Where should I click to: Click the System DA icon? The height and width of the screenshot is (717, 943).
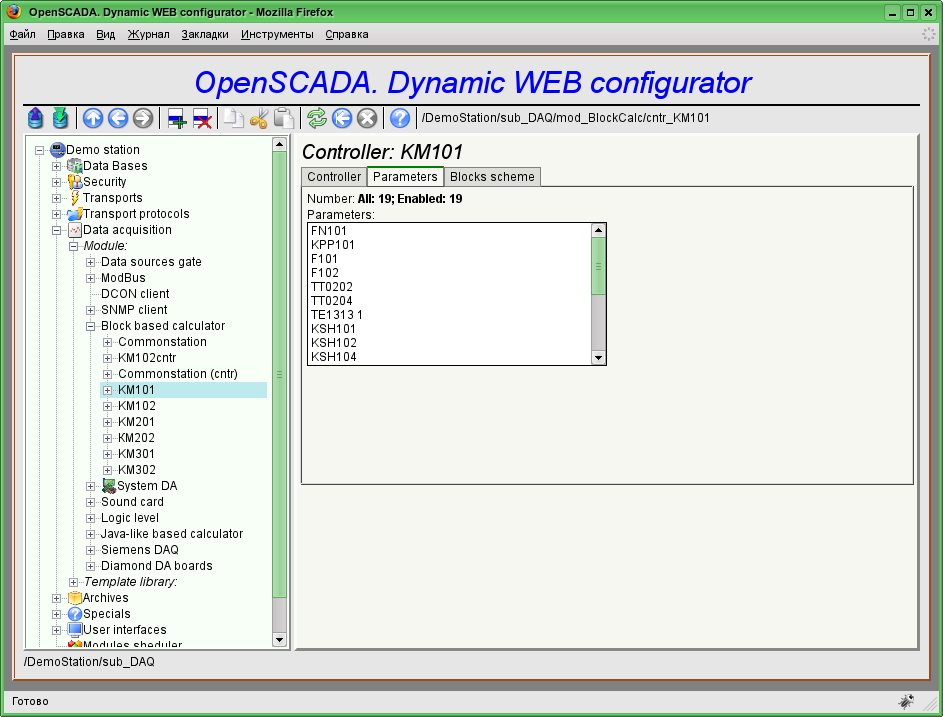pos(109,485)
